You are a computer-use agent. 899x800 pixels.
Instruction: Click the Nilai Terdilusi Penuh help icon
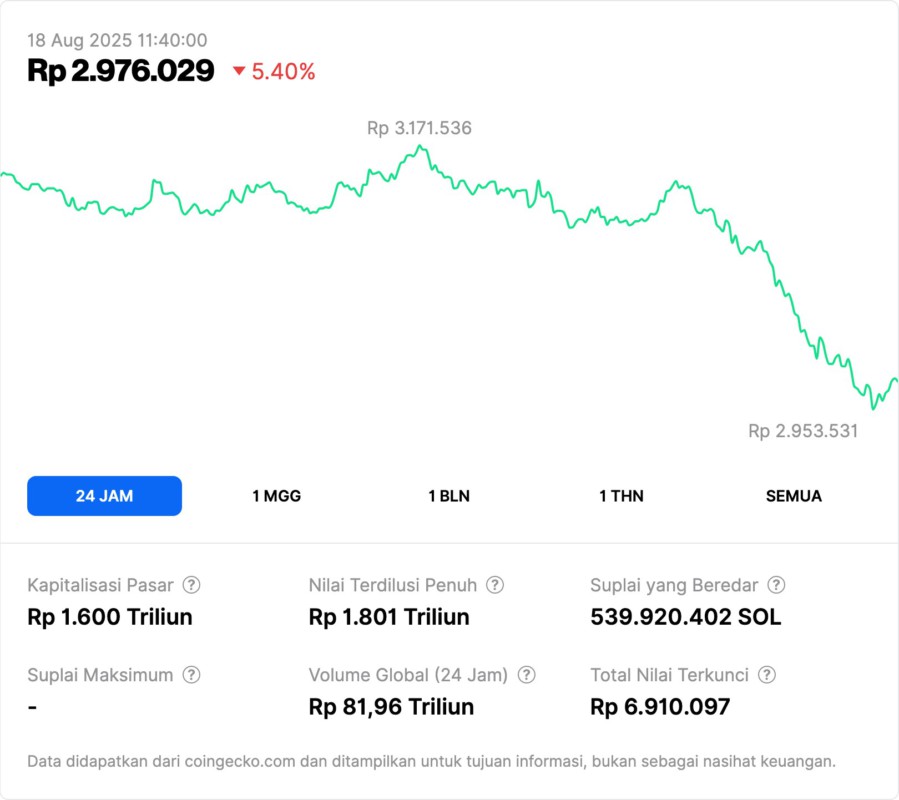[x=495, y=585]
